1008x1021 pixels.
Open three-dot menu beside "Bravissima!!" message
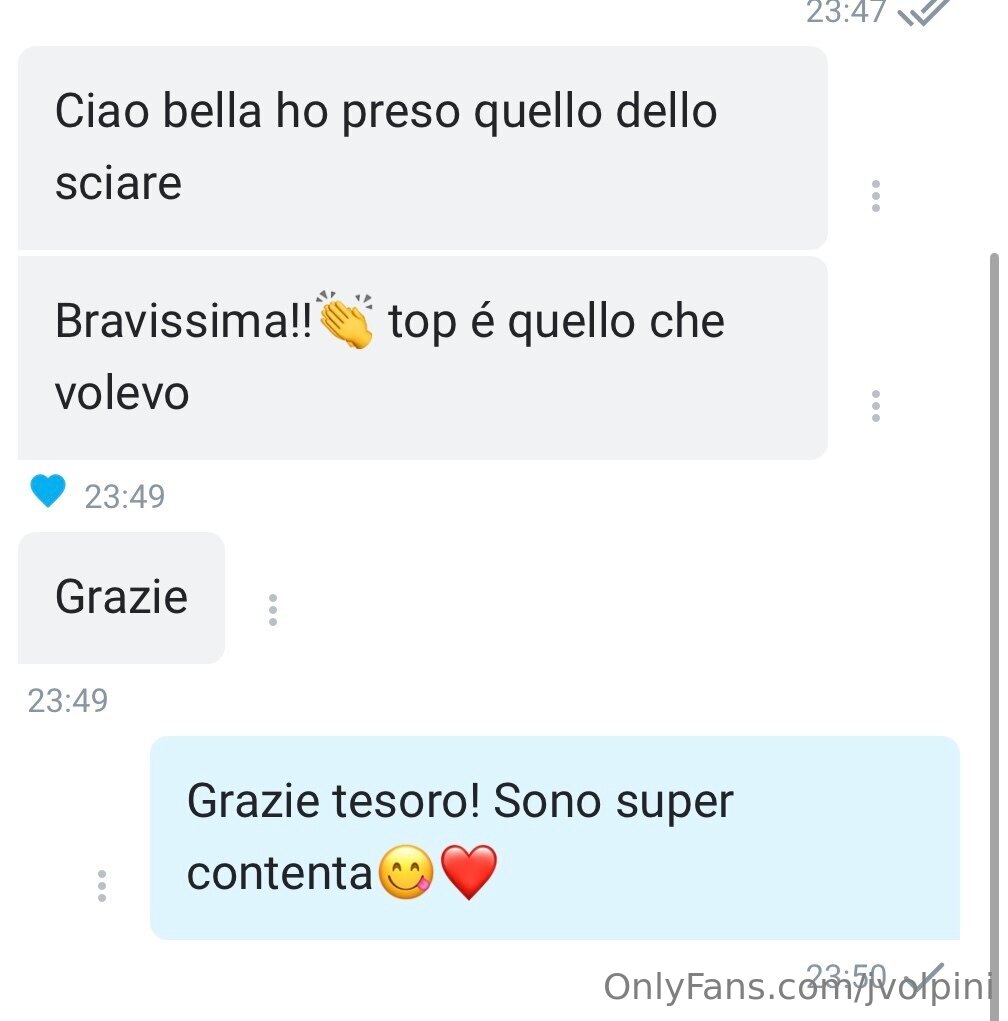[875, 406]
